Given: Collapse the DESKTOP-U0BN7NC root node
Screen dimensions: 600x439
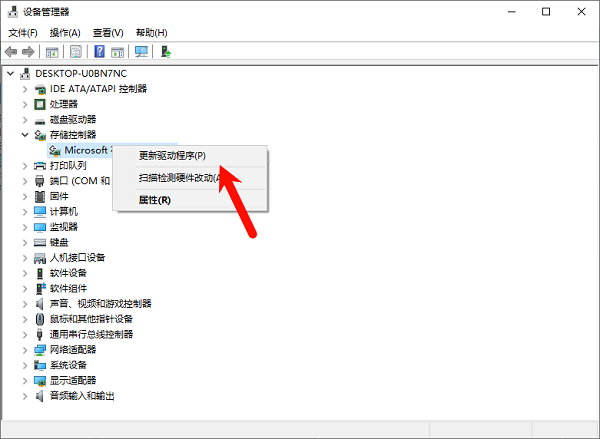Looking at the screenshot, I should coord(11,73).
